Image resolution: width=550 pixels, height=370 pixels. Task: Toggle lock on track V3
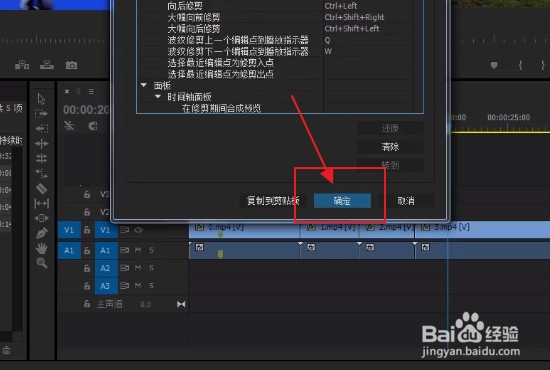(87, 194)
